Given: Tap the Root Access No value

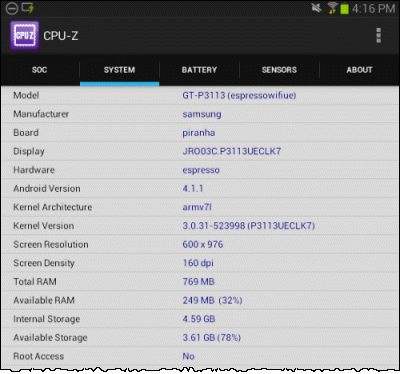Looking at the screenshot, I should [x=188, y=356].
